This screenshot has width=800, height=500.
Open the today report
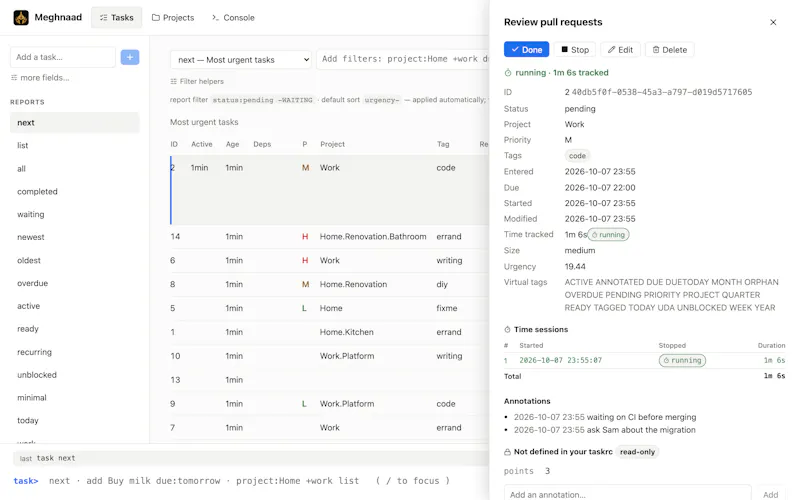[x=74, y=420]
